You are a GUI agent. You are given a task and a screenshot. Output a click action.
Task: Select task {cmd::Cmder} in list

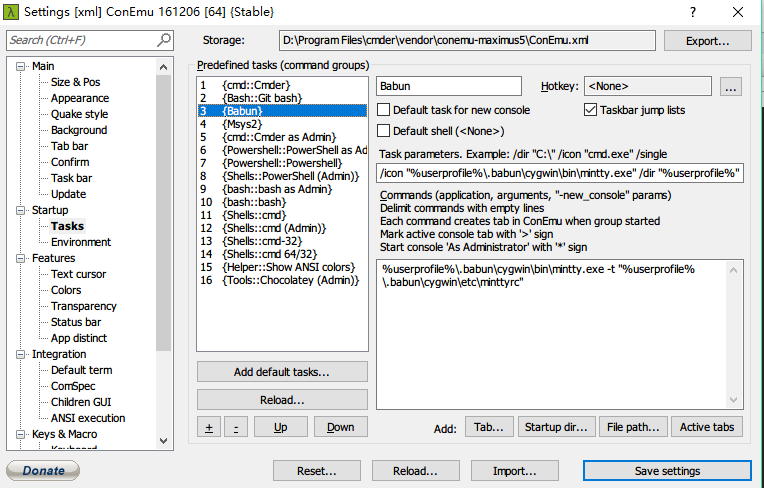(x=282, y=85)
